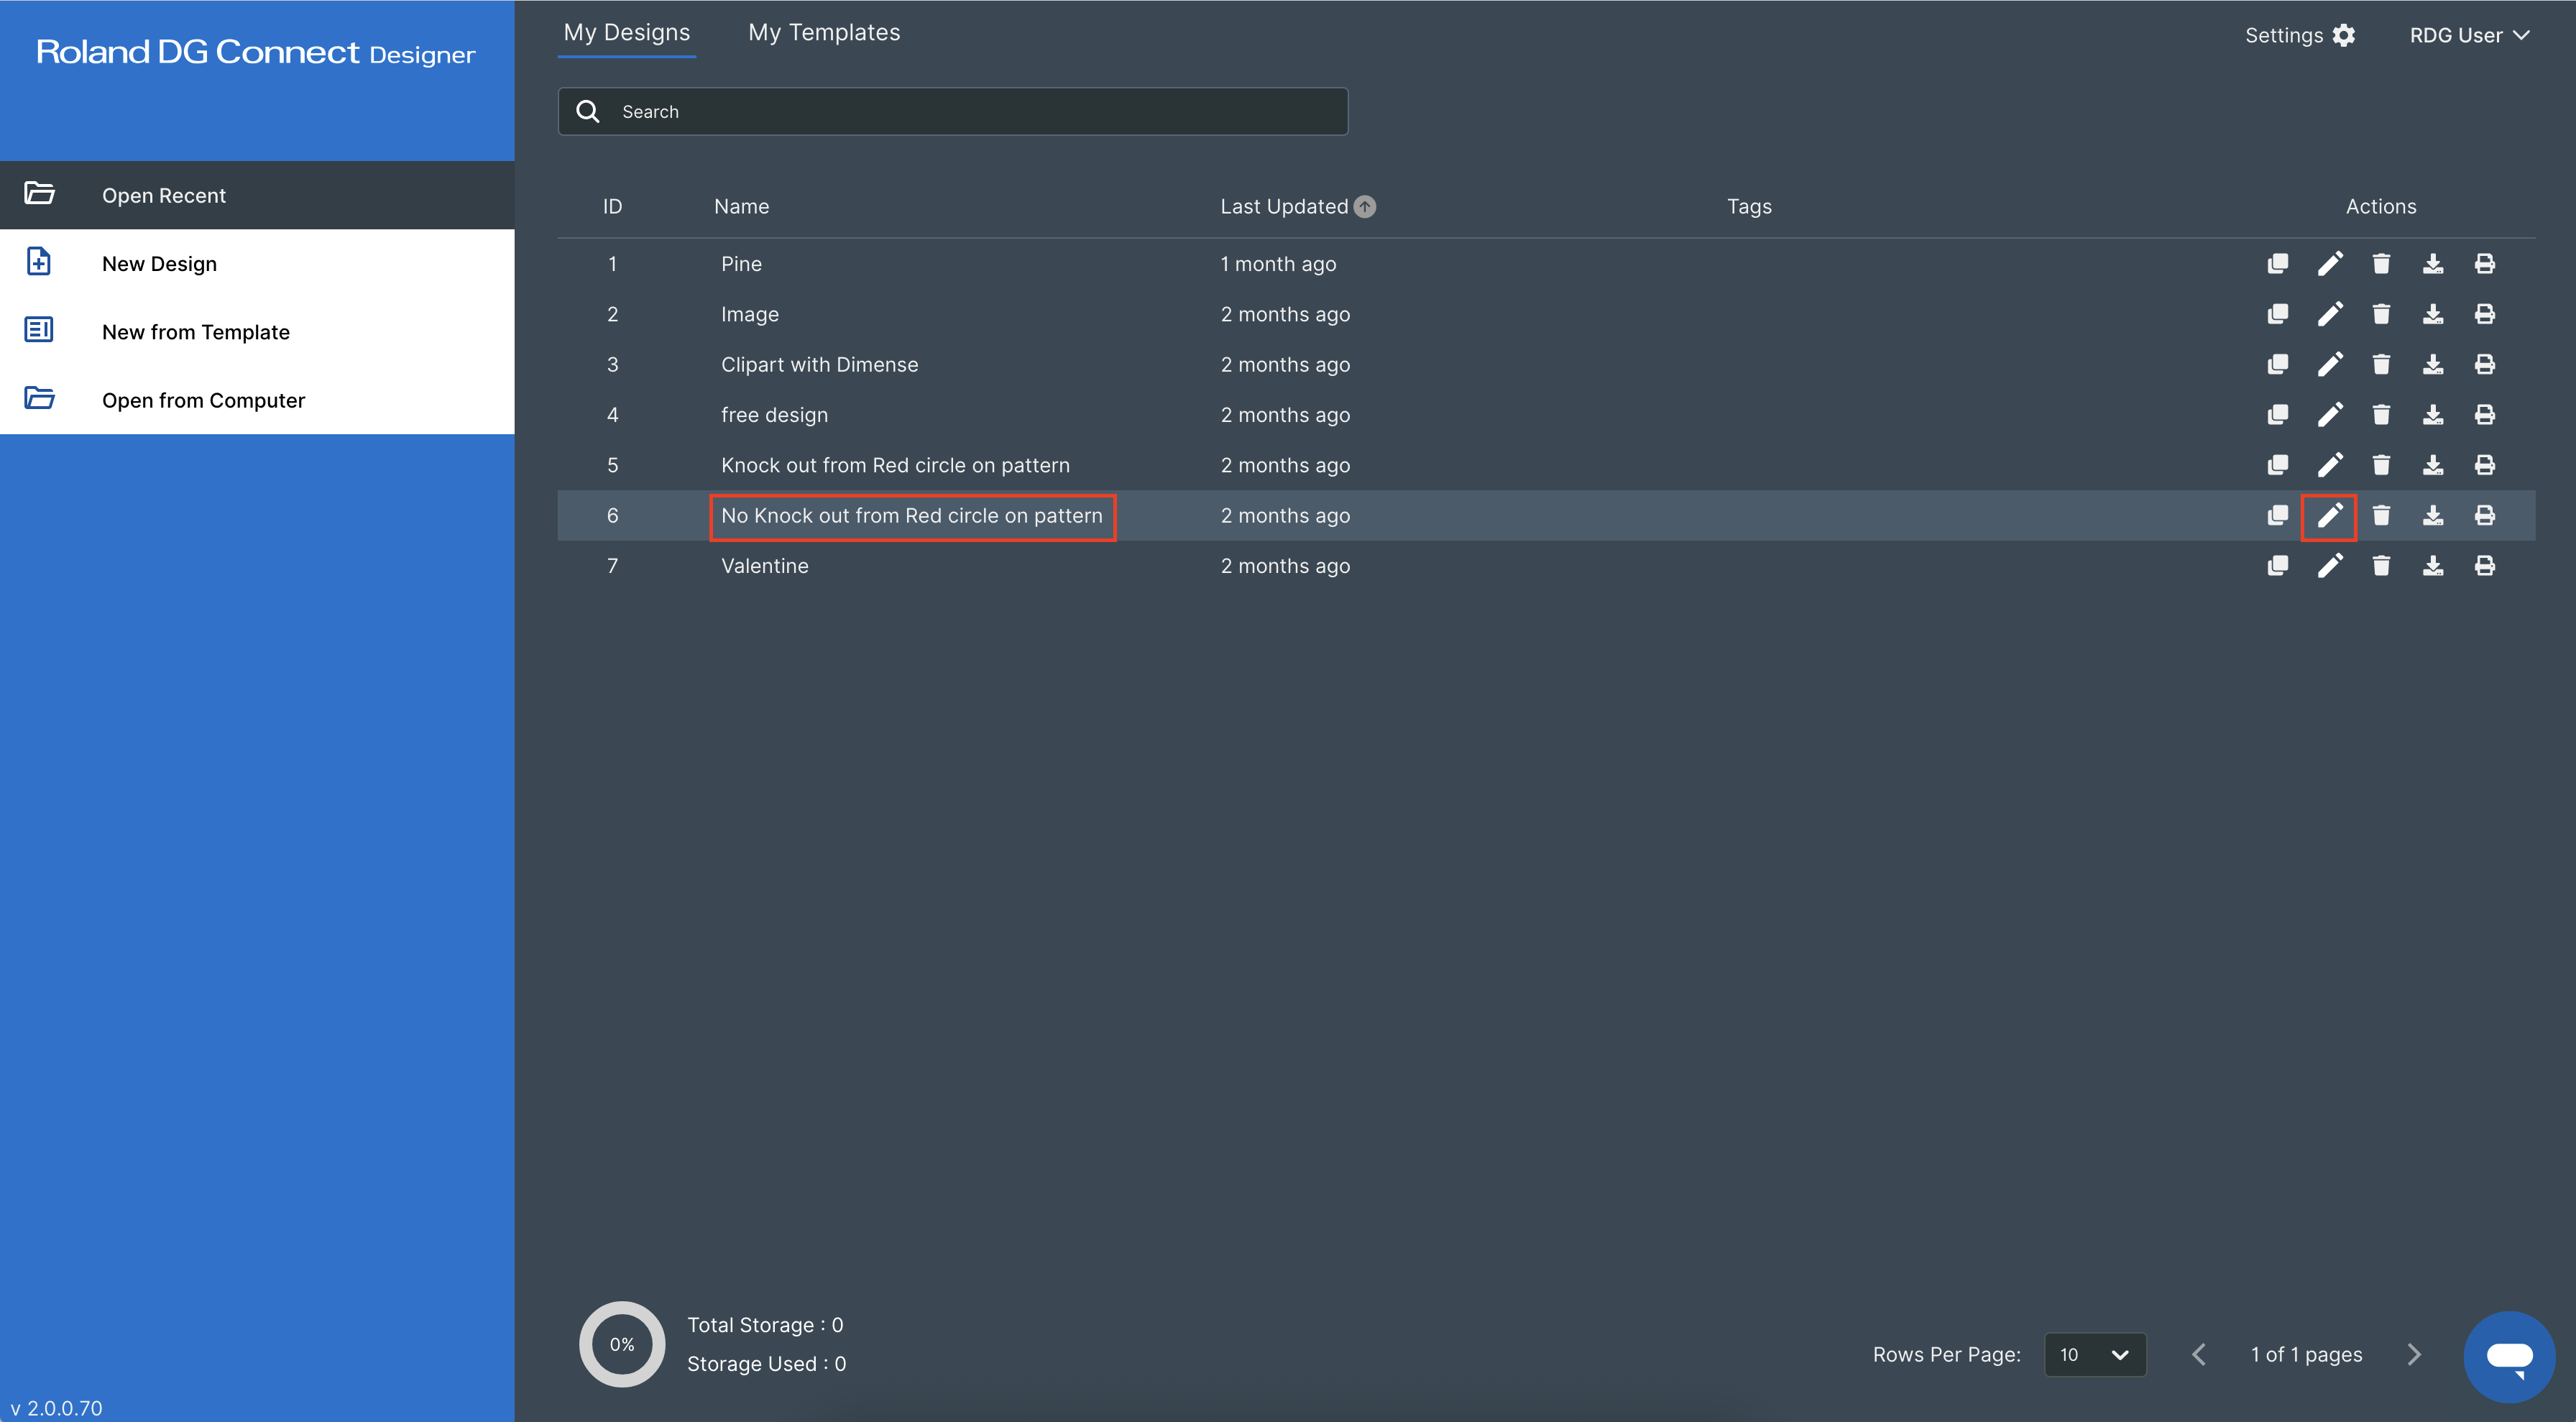Select Knock out from Red circle row
The image size is (2576, 1422).
[1546, 465]
